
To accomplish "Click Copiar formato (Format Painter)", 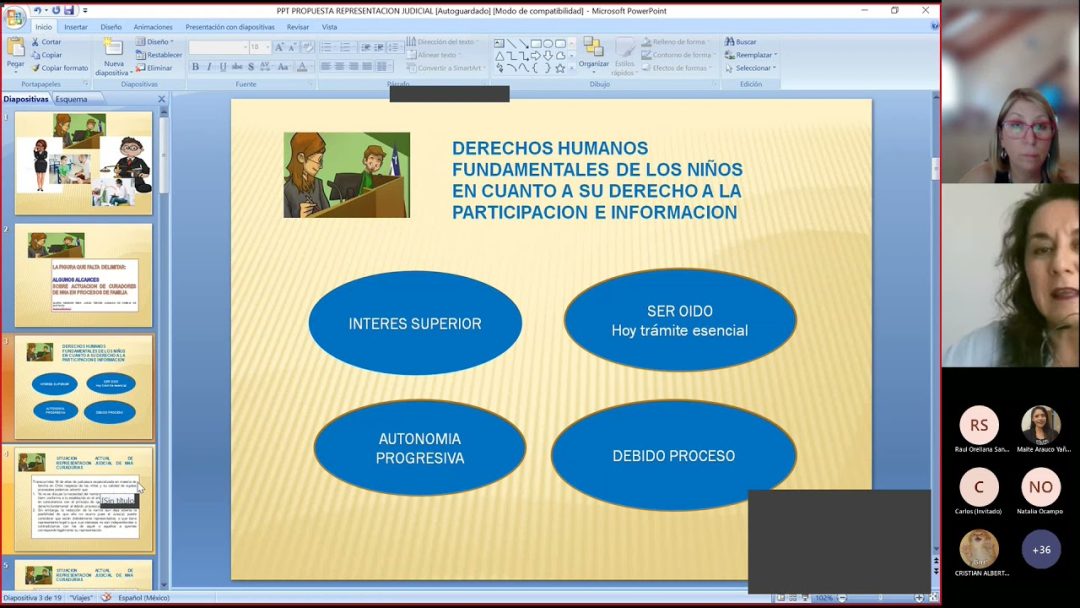I will [59, 68].
